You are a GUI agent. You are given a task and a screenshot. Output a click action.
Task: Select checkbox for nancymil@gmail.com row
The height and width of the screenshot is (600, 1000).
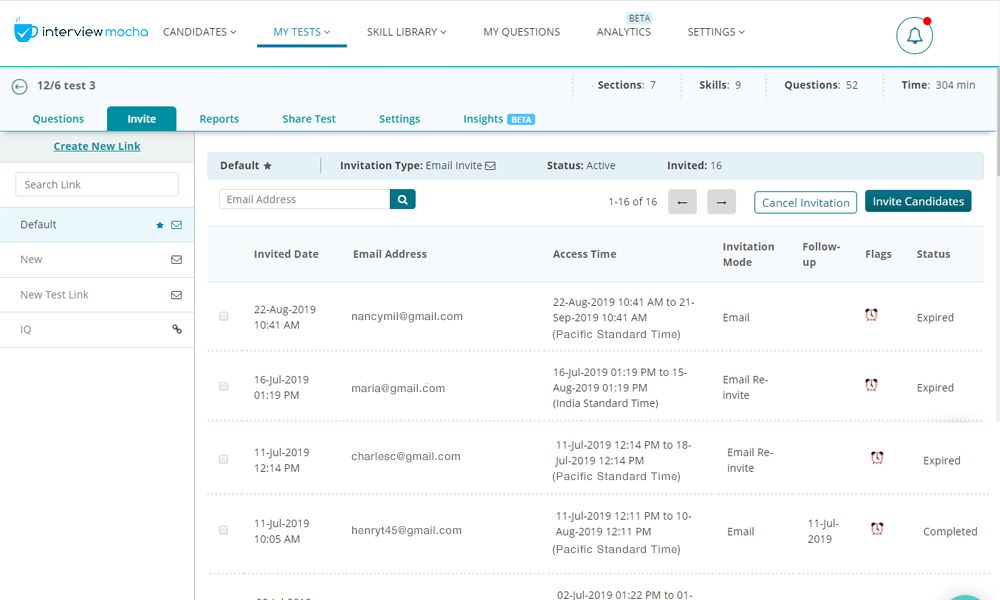click(224, 316)
